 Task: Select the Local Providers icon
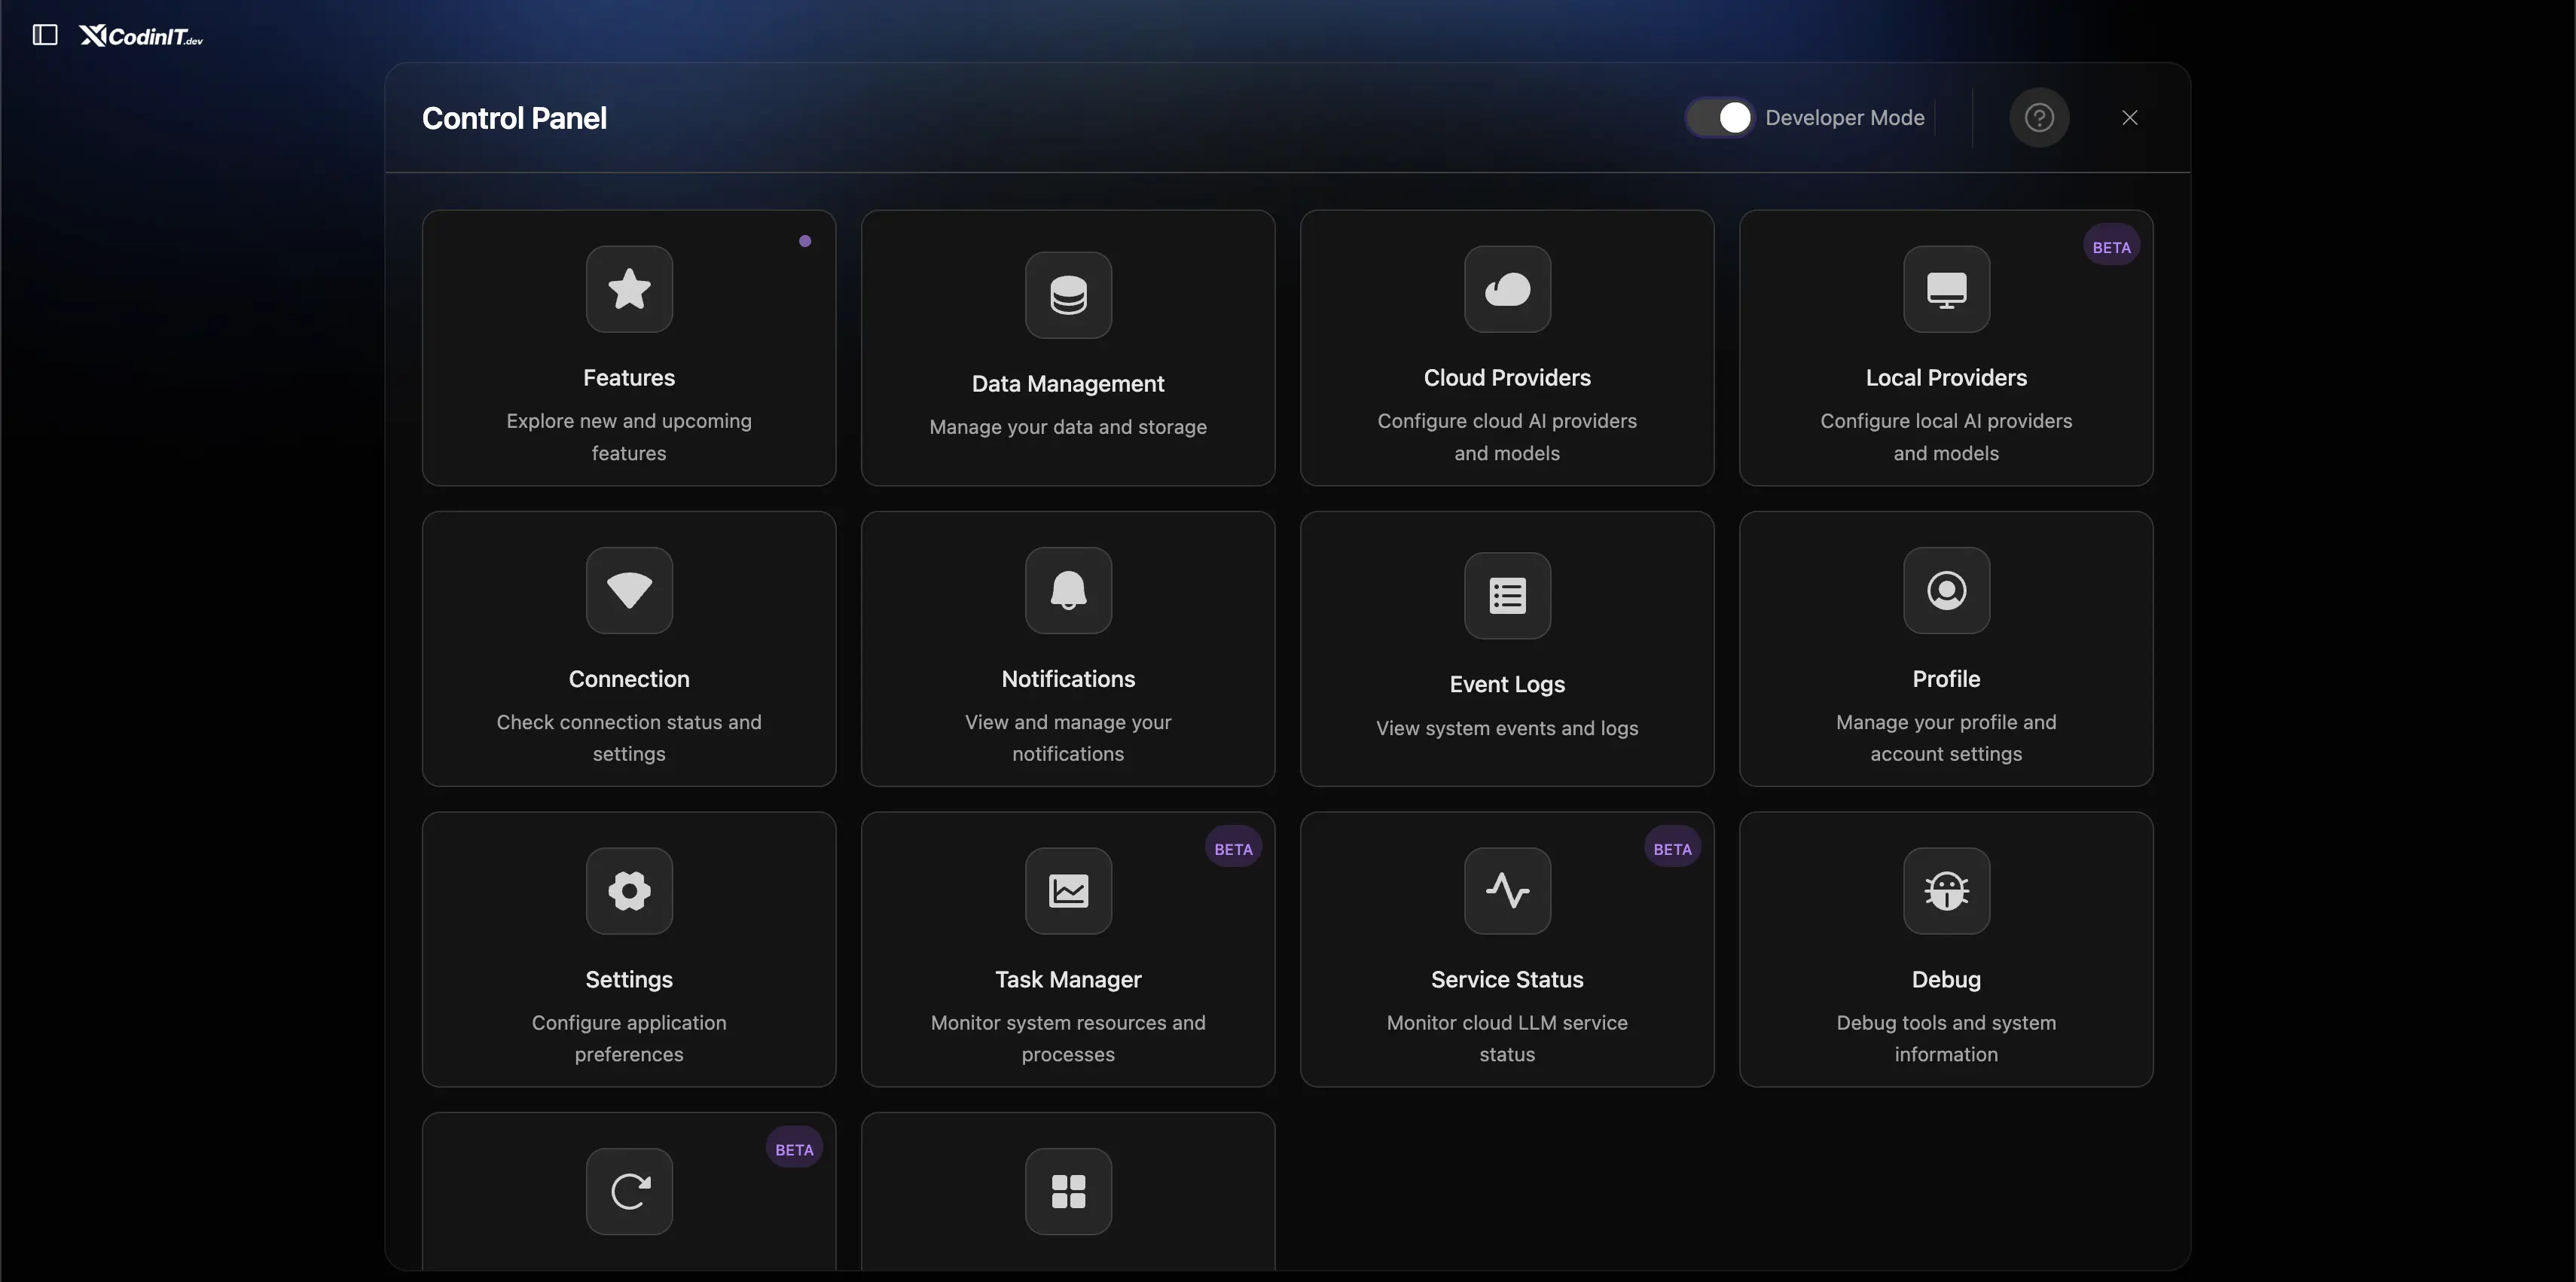pyautogui.click(x=1945, y=290)
